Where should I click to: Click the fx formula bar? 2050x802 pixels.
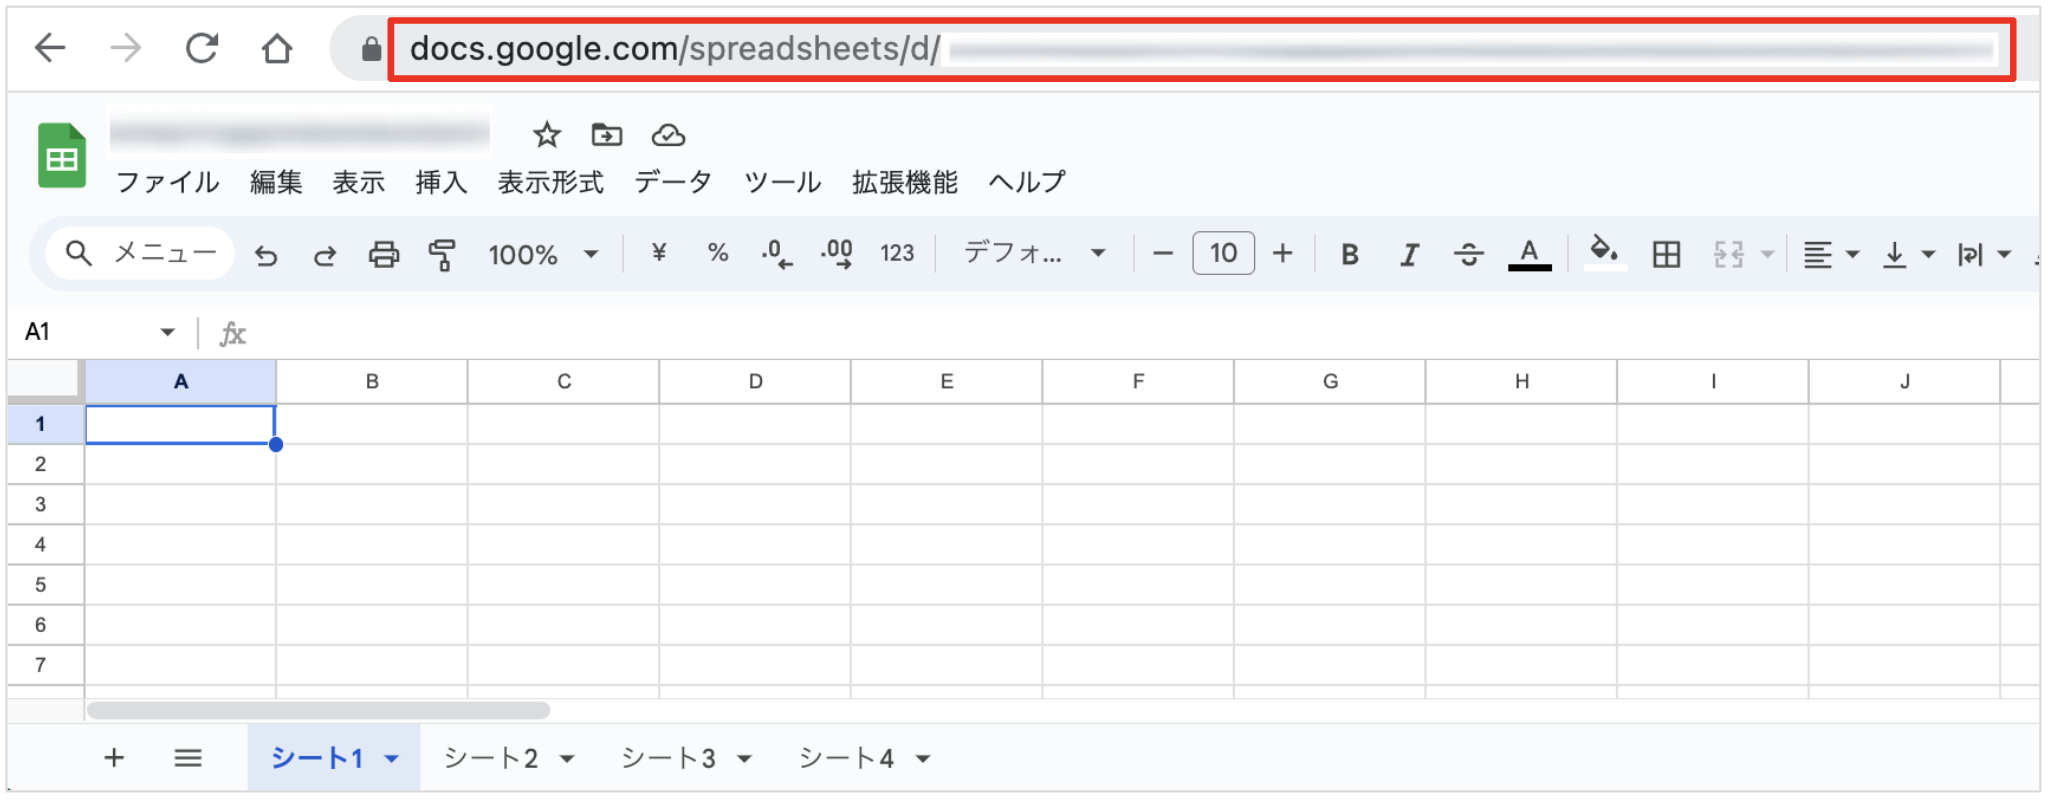pyautogui.click(x=1130, y=333)
